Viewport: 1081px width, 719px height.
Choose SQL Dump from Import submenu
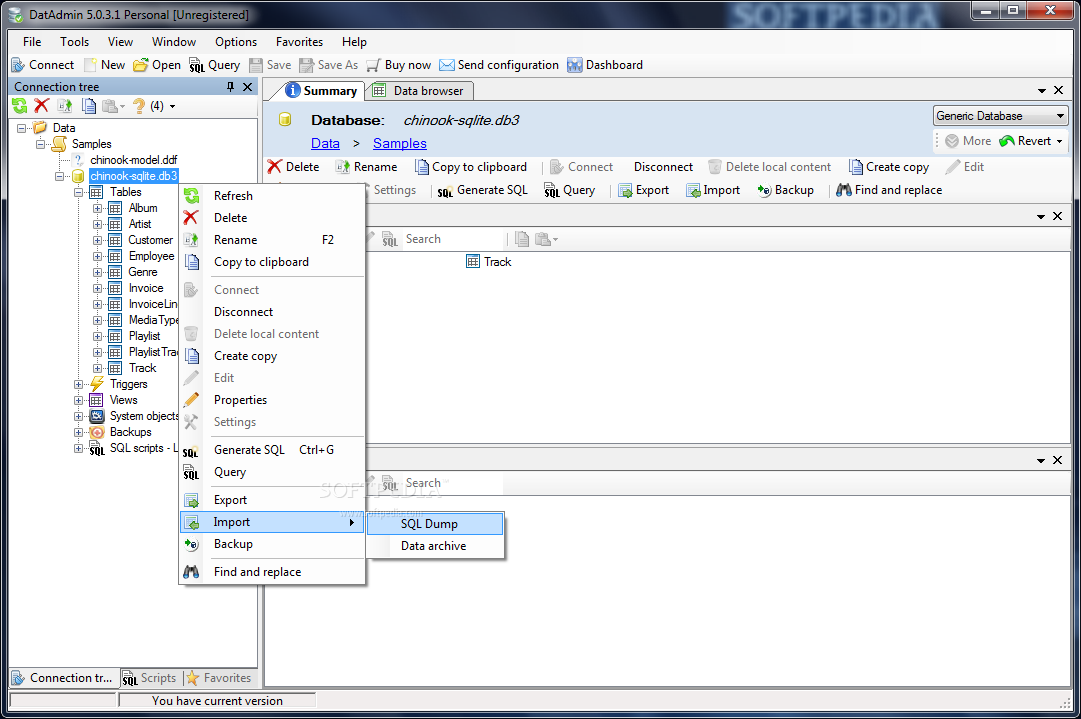tap(435, 524)
